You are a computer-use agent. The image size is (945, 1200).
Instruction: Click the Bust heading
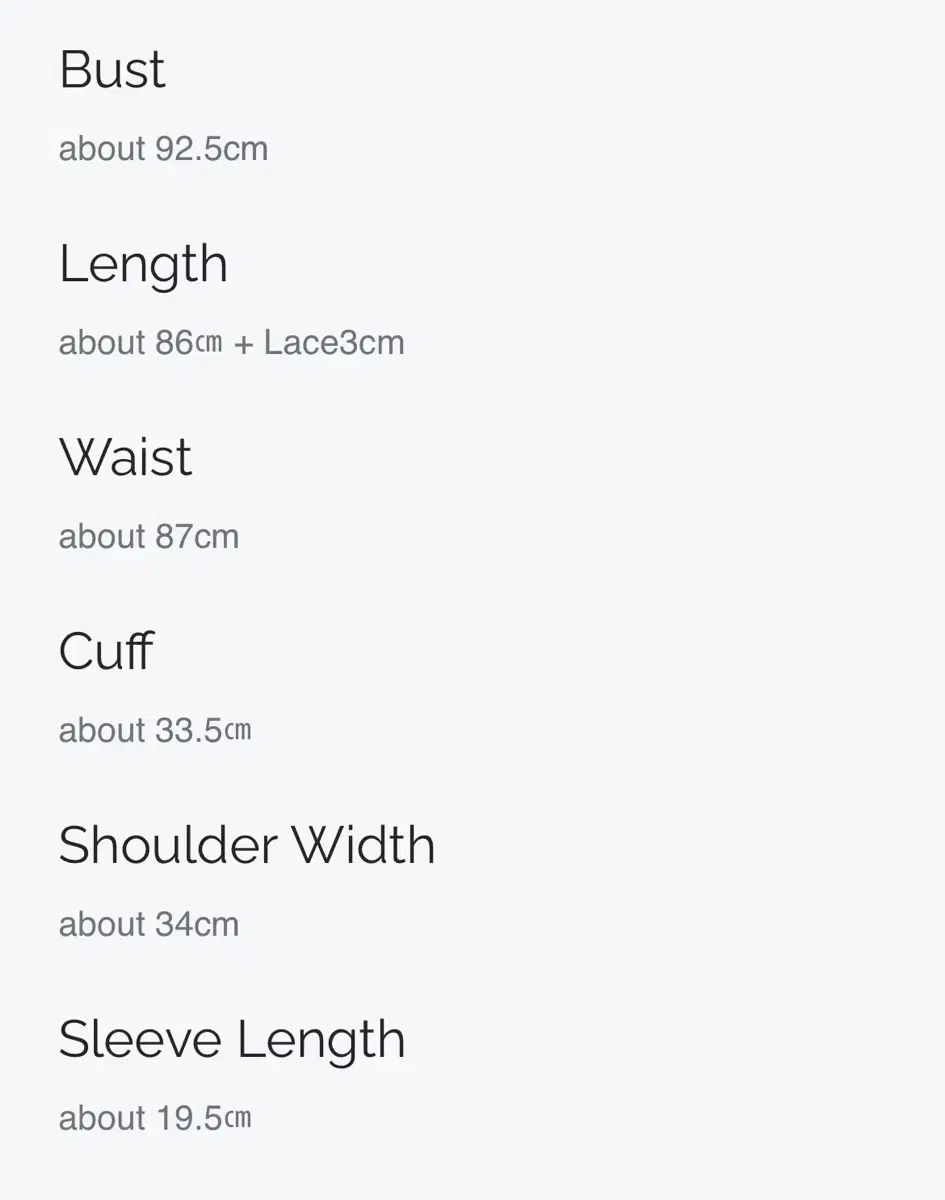tap(112, 71)
